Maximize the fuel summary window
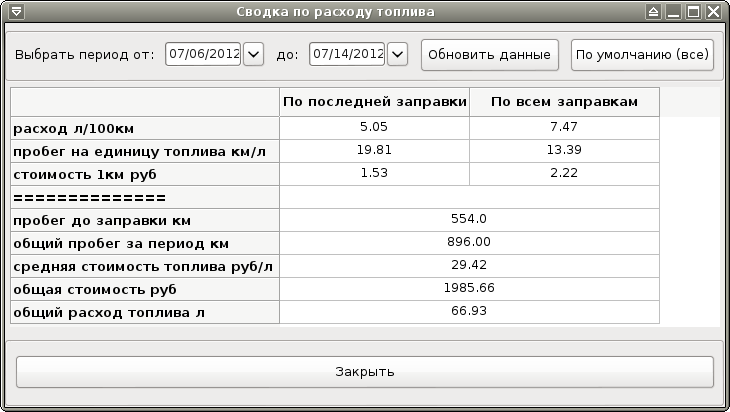 tap(693, 12)
